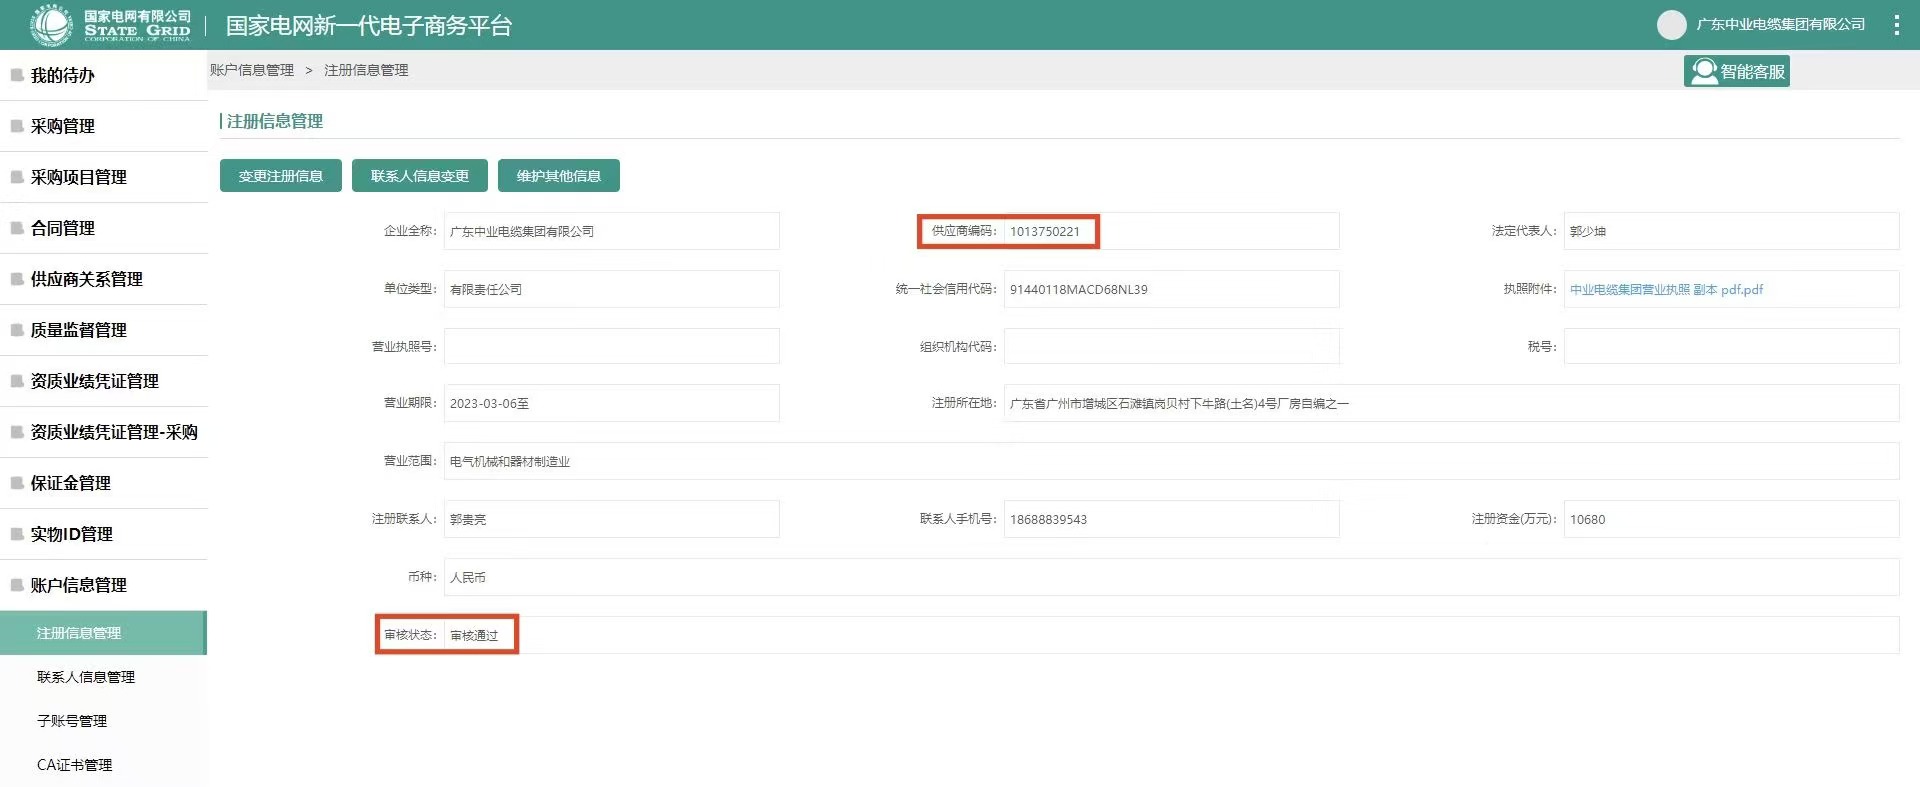Expand the 质量监督管理 sidebar menu

tap(104, 330)
